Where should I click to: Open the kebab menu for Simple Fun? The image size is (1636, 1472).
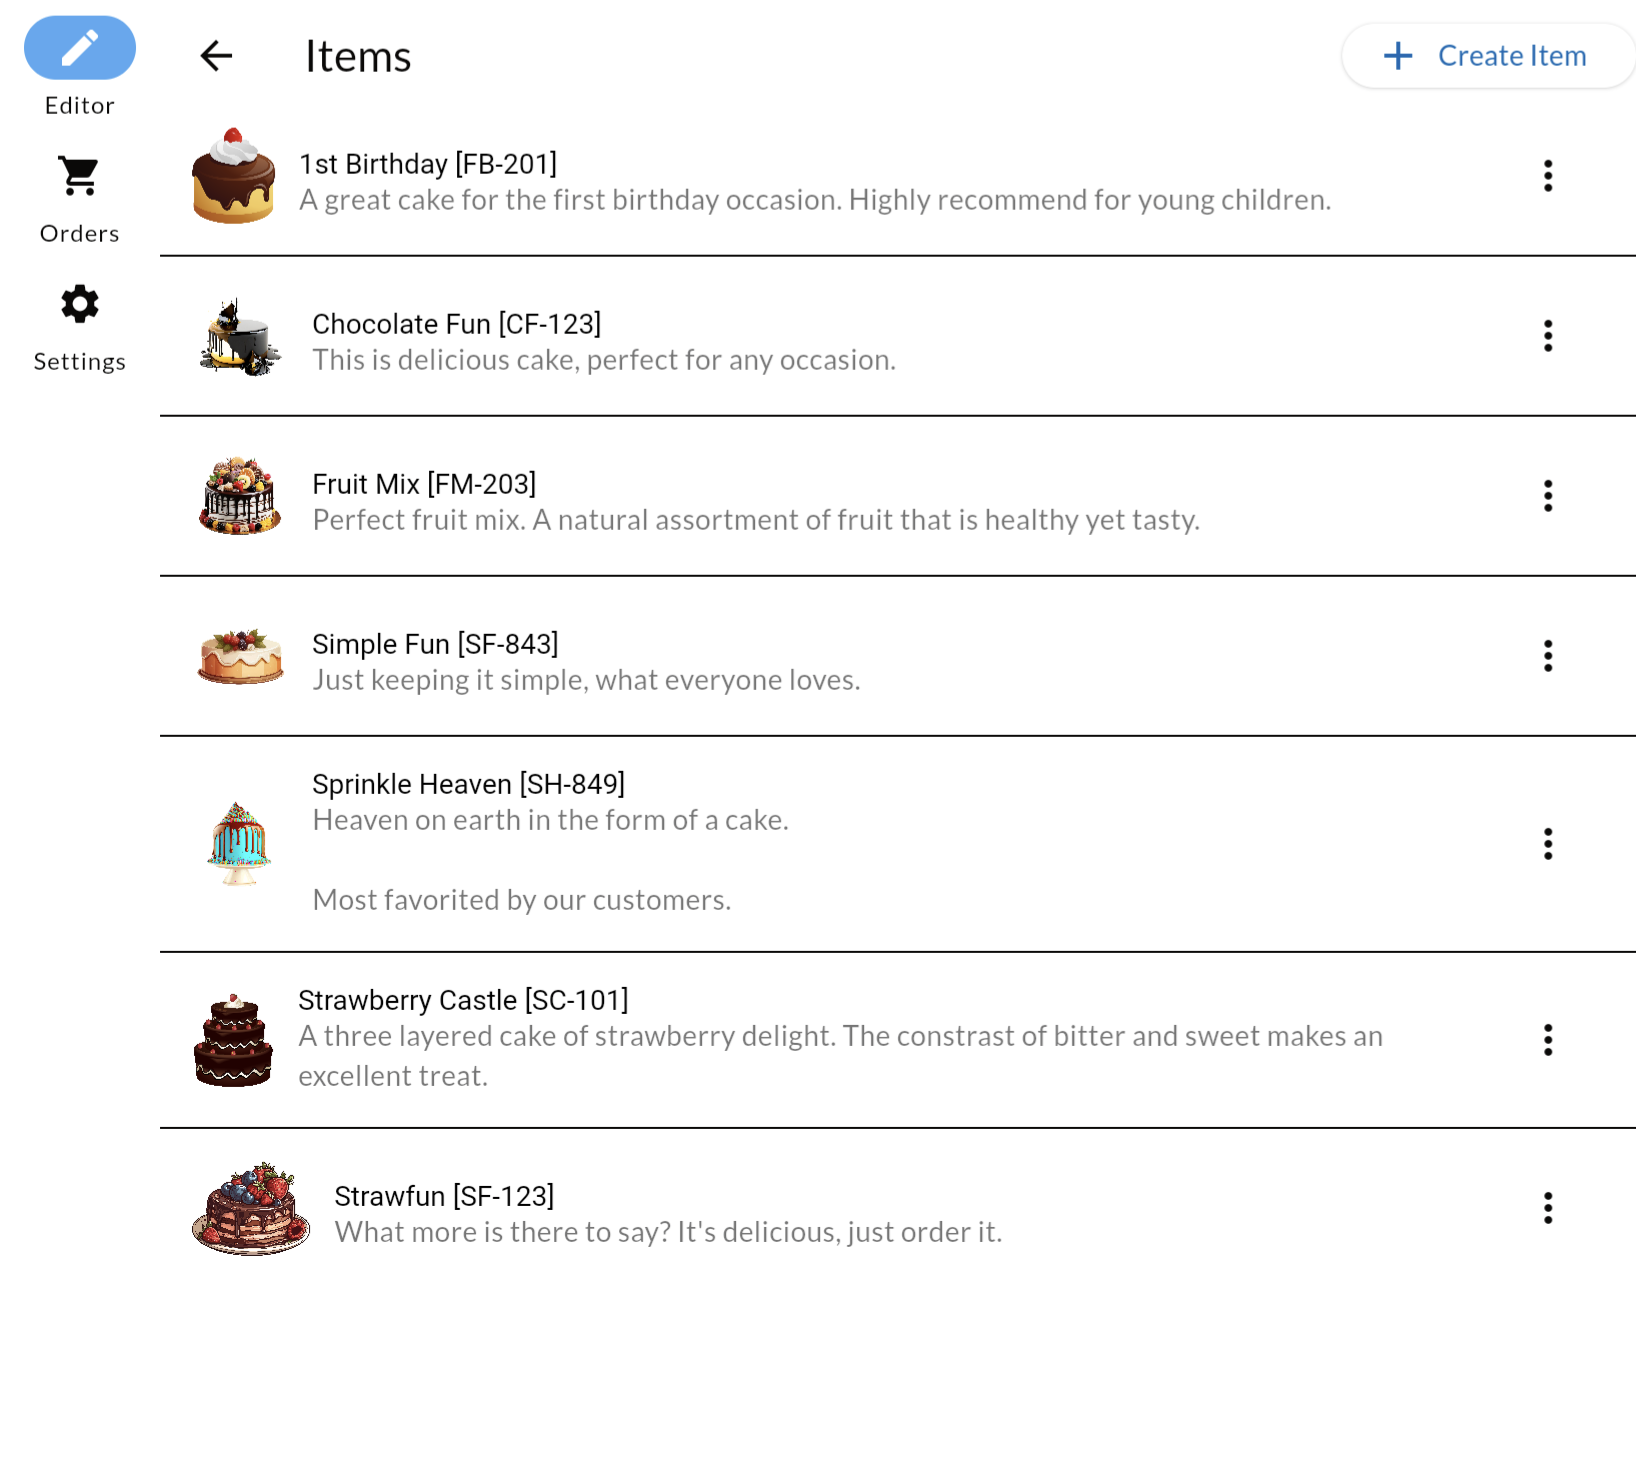coord(1547,656)
